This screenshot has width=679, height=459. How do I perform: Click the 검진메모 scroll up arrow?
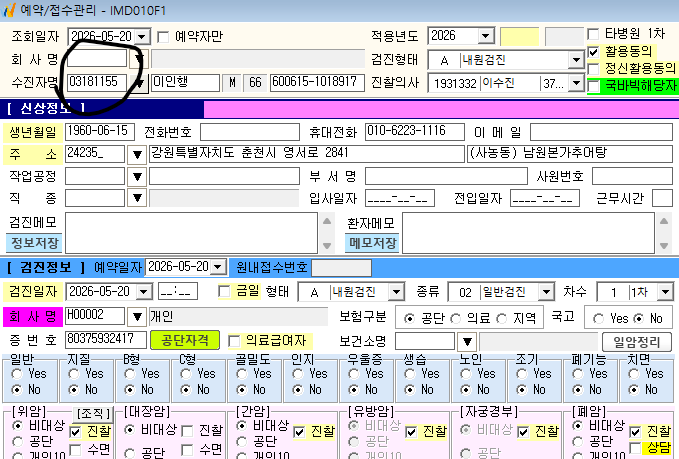click(x=327, y=221)
